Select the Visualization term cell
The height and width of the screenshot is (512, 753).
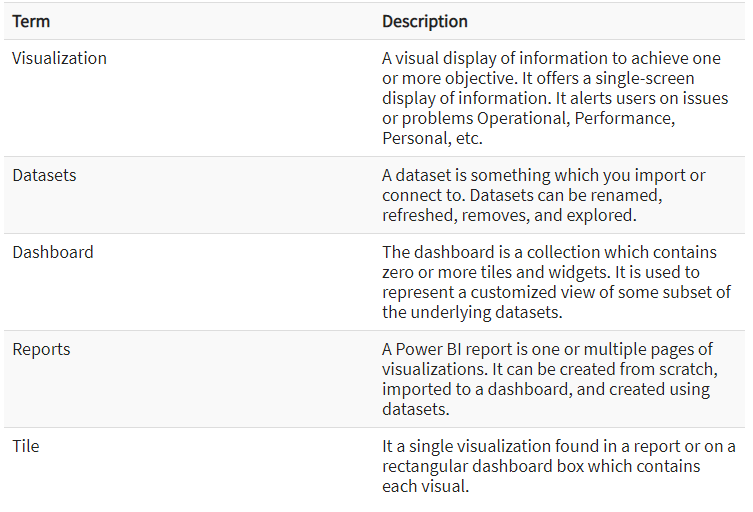coord(60,58)
